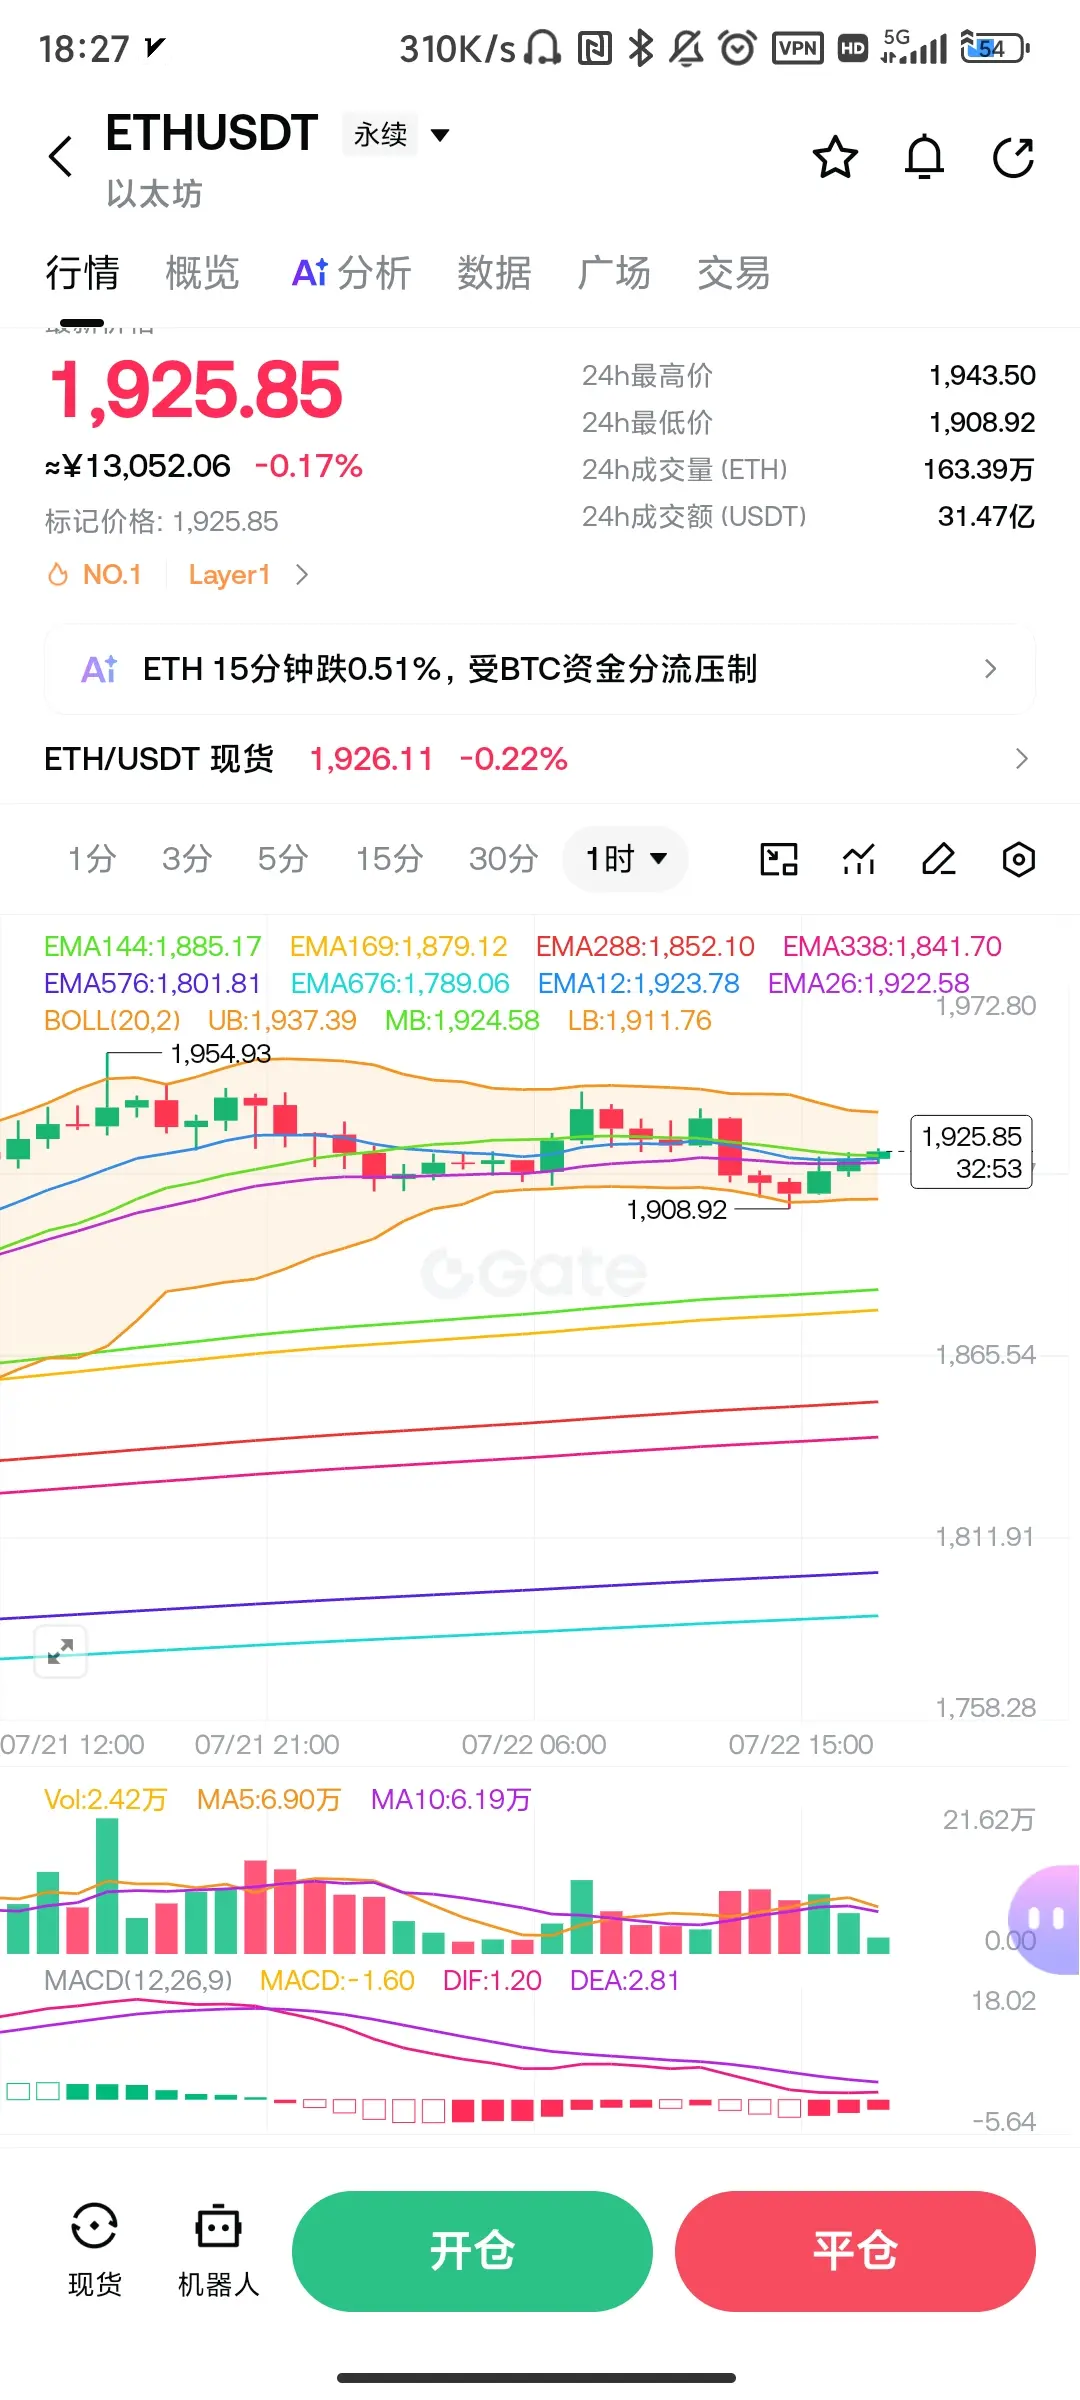Open the Layer1 category tag
The height and width of the screenshot is (2400, 1080).
click(x=229, y=575)
